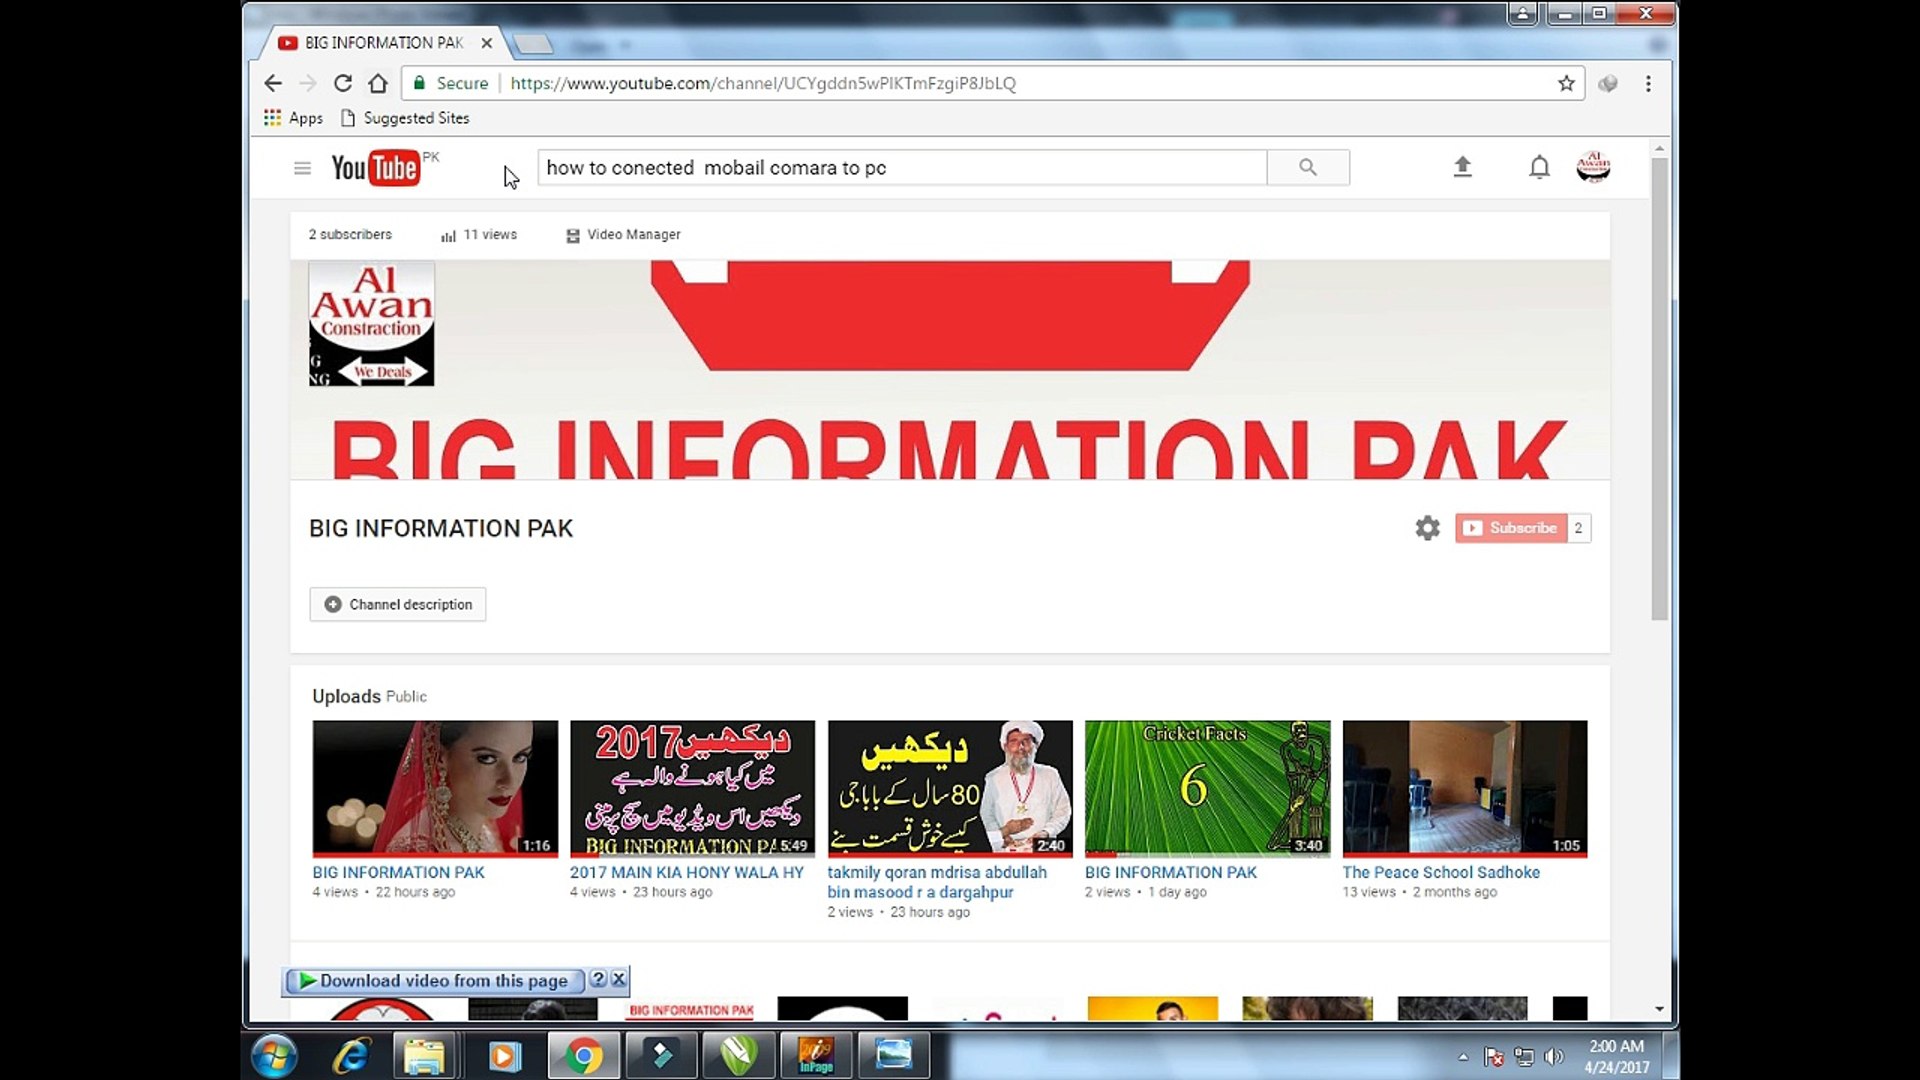Open the video upload icon
This screenshot has height=1080, width=1920.
tap(1463, 167)
